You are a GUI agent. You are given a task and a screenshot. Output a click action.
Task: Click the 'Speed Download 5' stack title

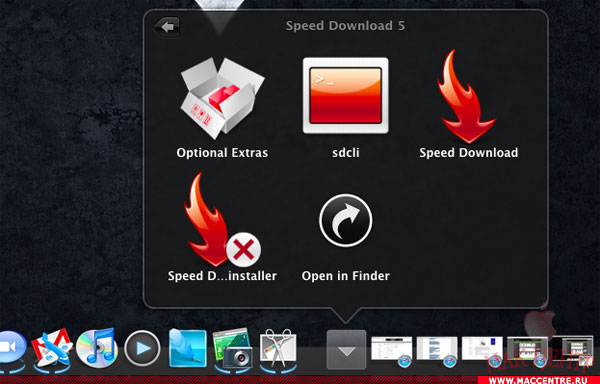point(345,26)
